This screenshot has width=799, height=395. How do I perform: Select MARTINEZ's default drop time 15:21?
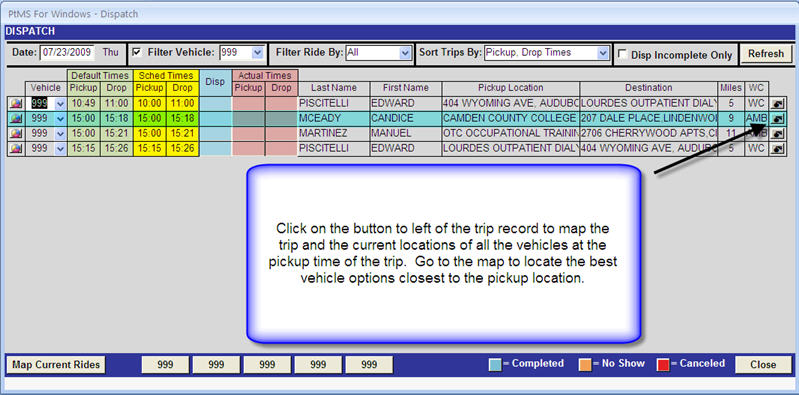click(x=116, y=134)
